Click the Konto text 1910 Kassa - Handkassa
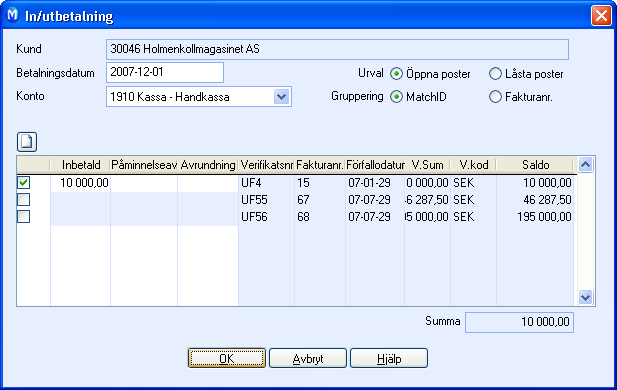The image size is (617, 390). pyautogui.click(x=170, y=97)
